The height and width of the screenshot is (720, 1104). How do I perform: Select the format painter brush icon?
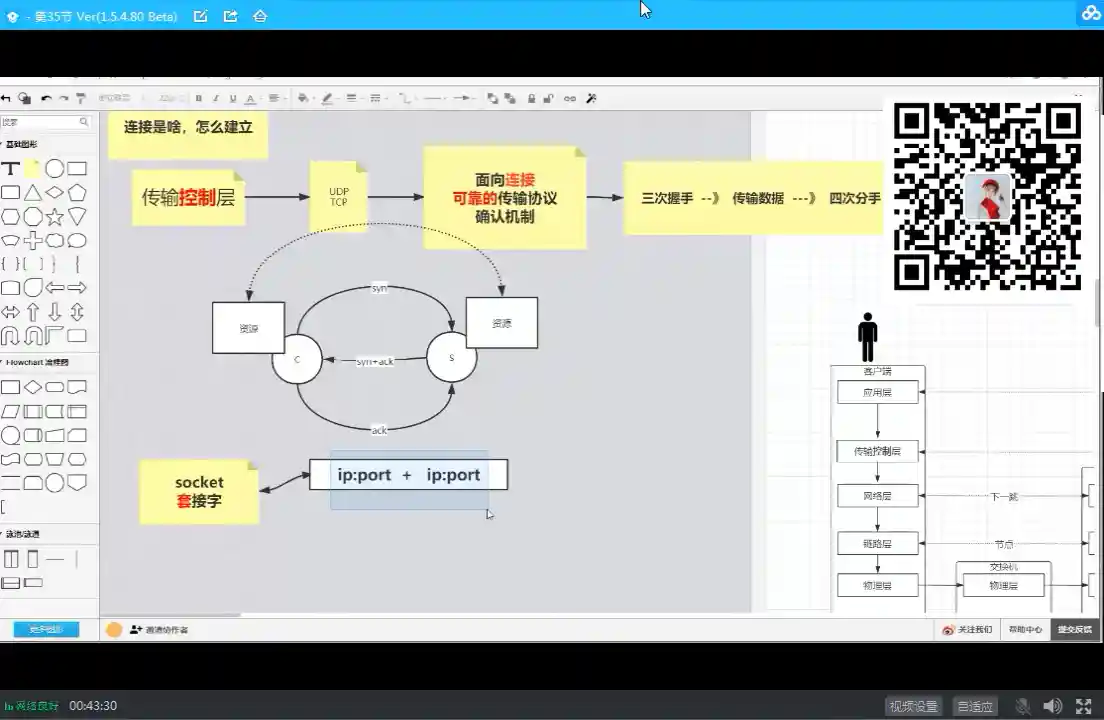click(x=81, y=99)
